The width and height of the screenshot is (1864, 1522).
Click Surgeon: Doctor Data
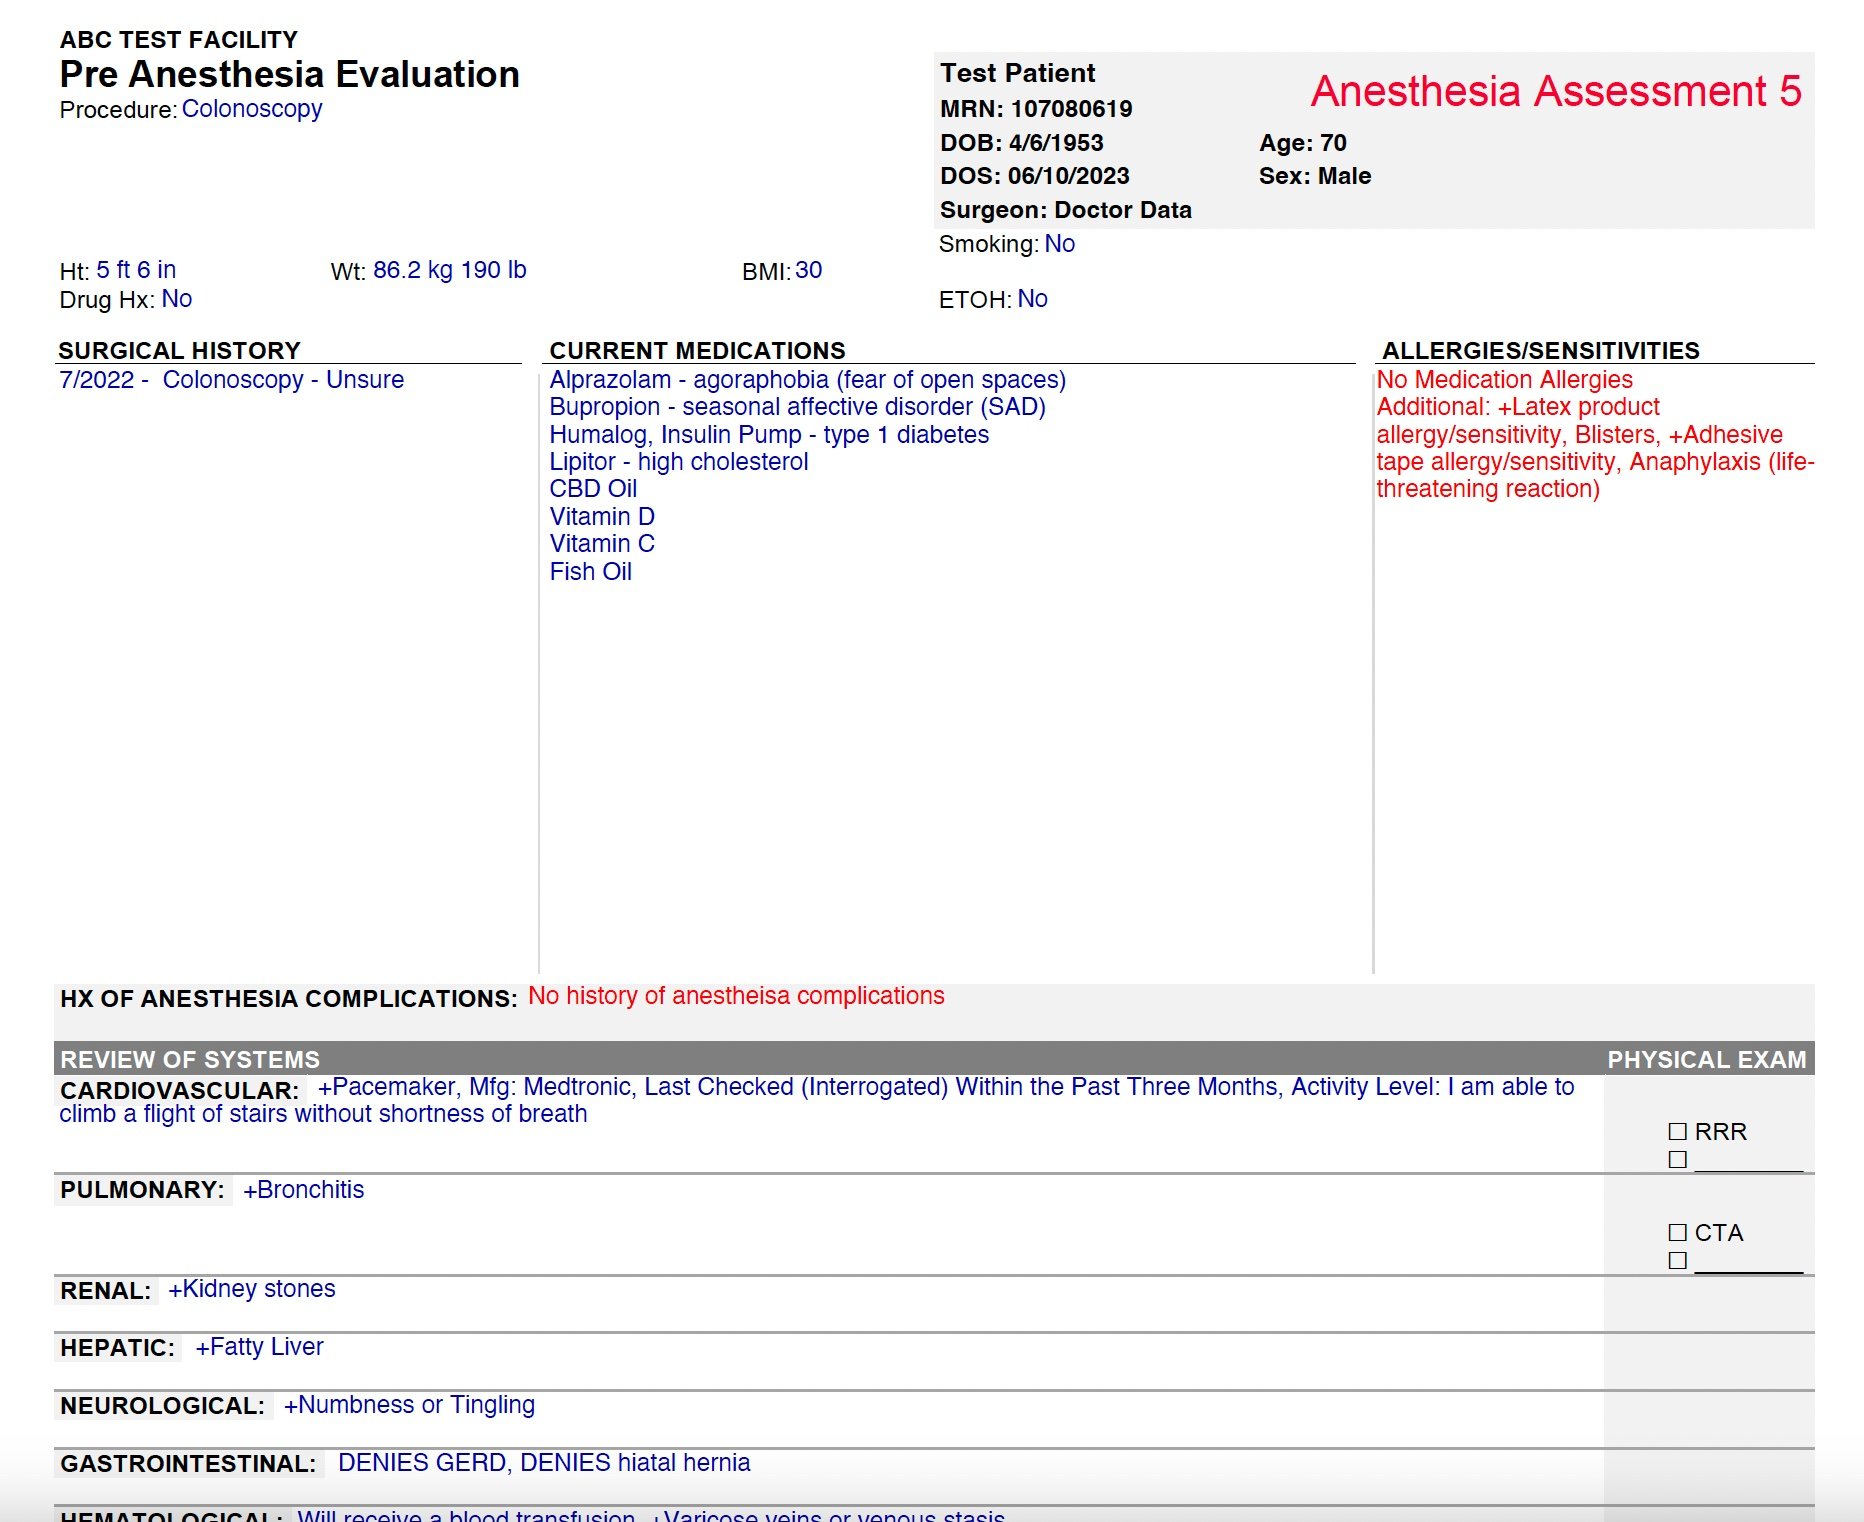[x=1066, y=210]
